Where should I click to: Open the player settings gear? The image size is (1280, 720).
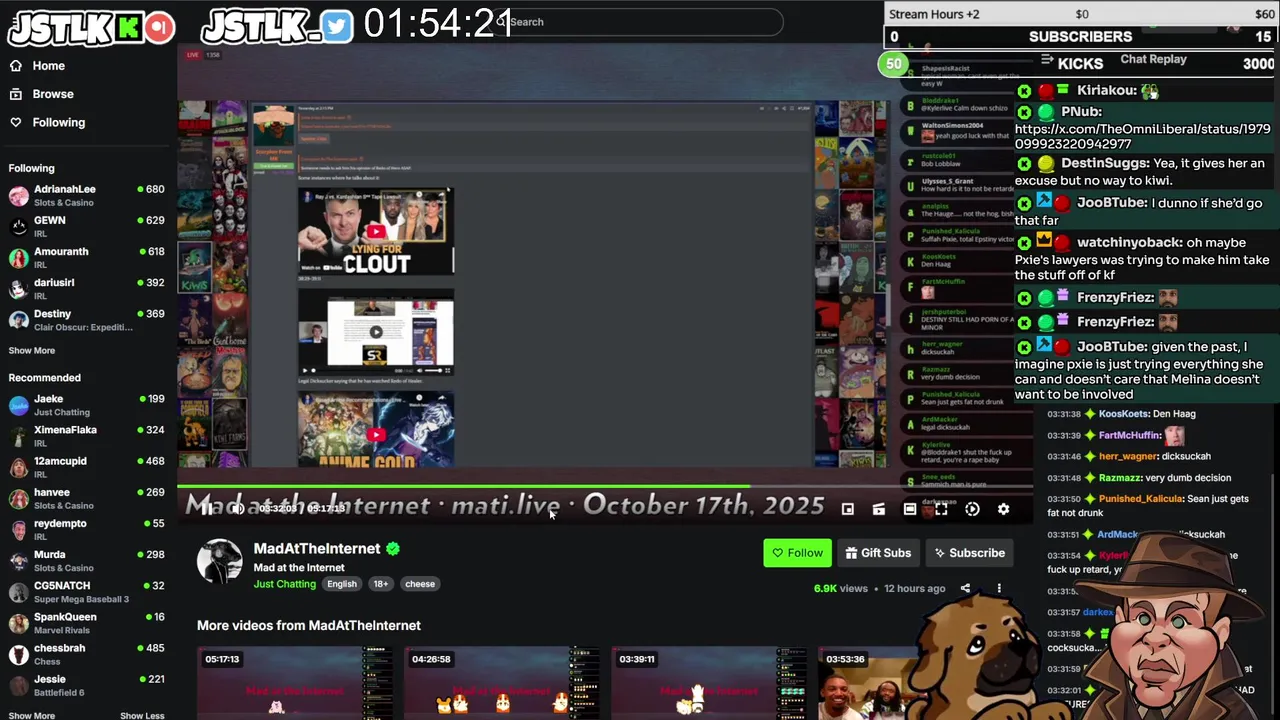coord(1003,509)
